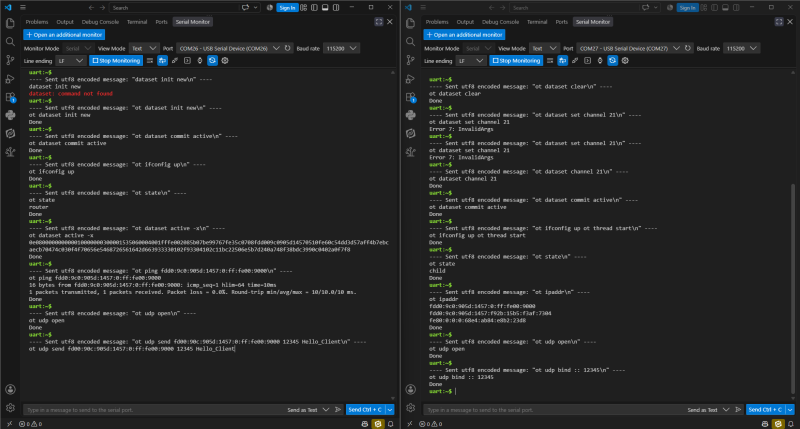Open Baud rate dropdown in COM27 monitor
Screen dimensions: 800x429
(741, 48)
